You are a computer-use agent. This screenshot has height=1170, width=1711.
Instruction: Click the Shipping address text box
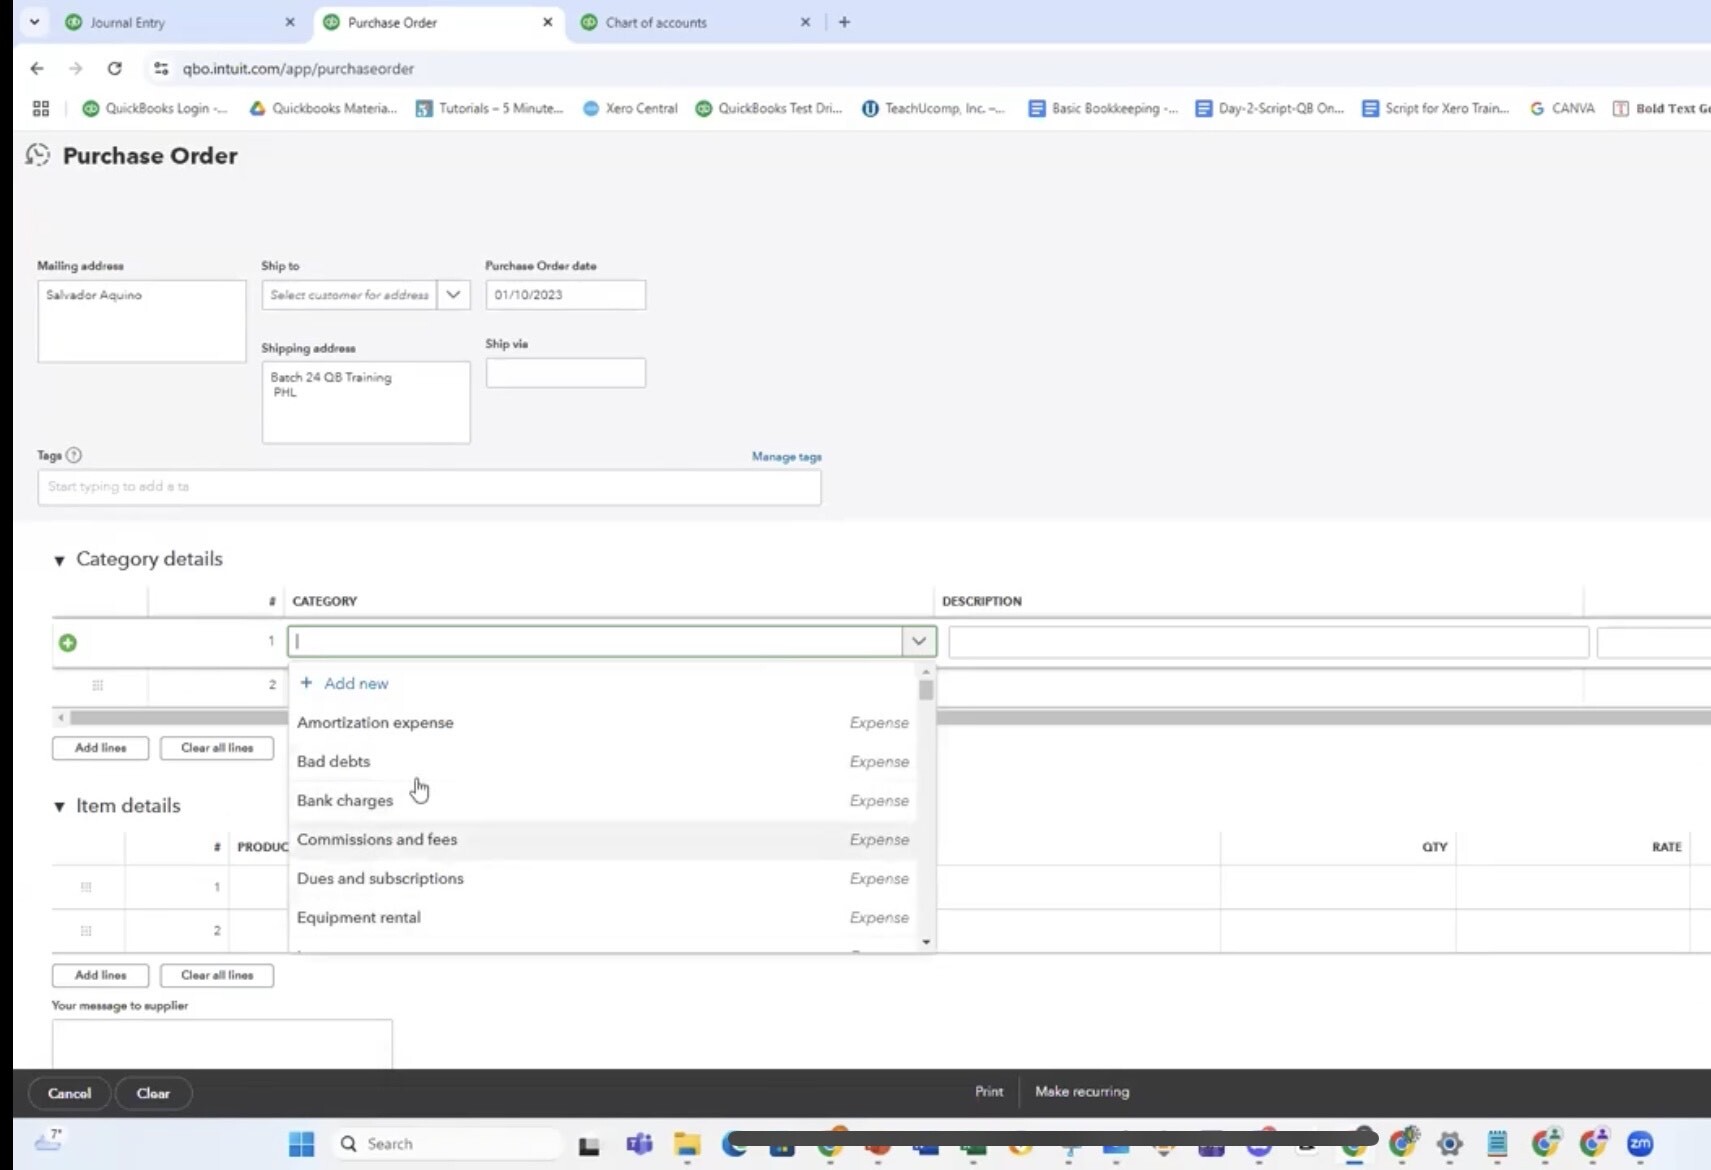[x=366, y=402]
